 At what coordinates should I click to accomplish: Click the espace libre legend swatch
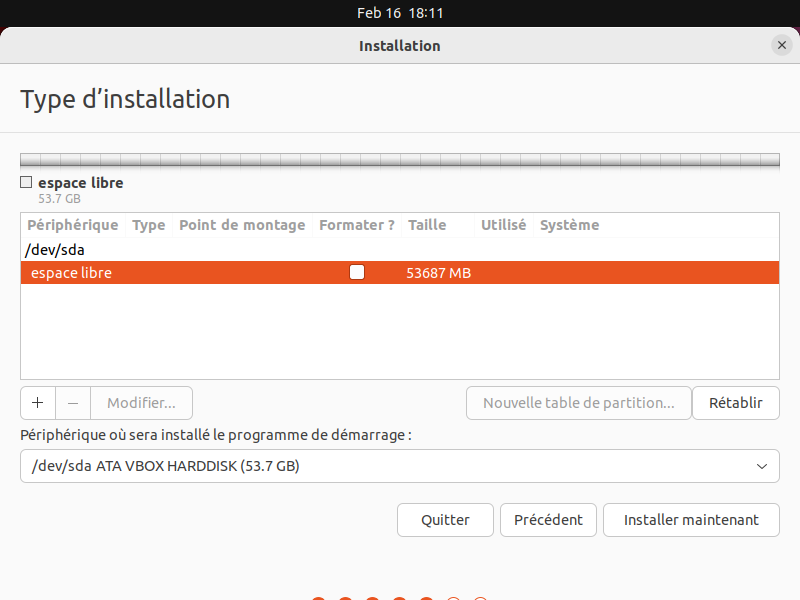tap(26, 183)
